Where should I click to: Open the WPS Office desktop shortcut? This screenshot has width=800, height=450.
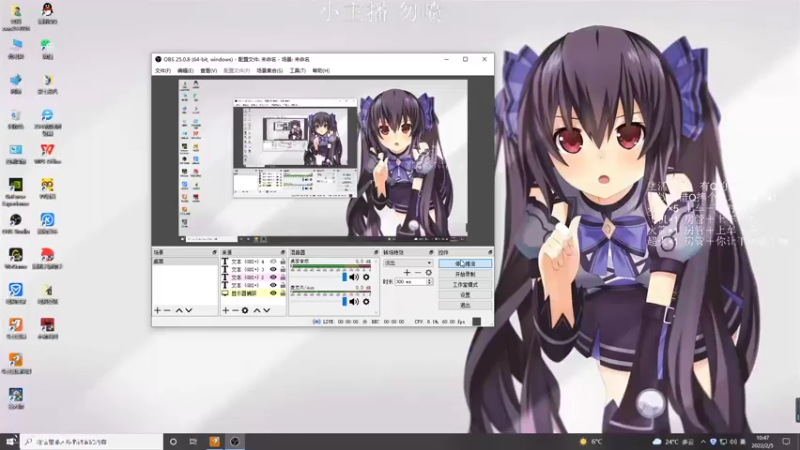[x=47, y=153]
